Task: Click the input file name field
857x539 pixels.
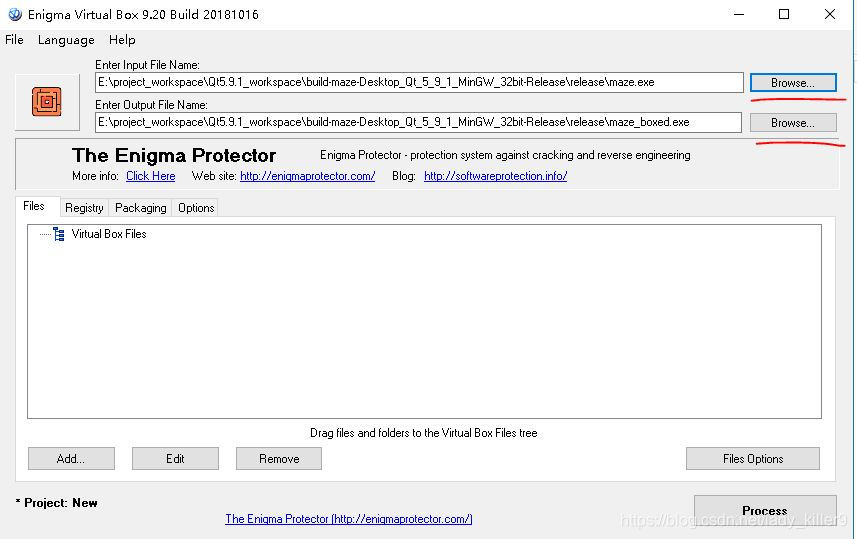Action: pos(419,83)
